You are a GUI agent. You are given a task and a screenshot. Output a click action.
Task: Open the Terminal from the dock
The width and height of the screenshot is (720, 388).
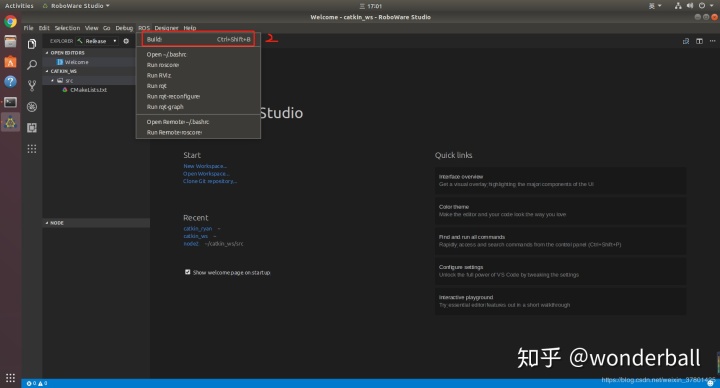(x=10, y=102)
